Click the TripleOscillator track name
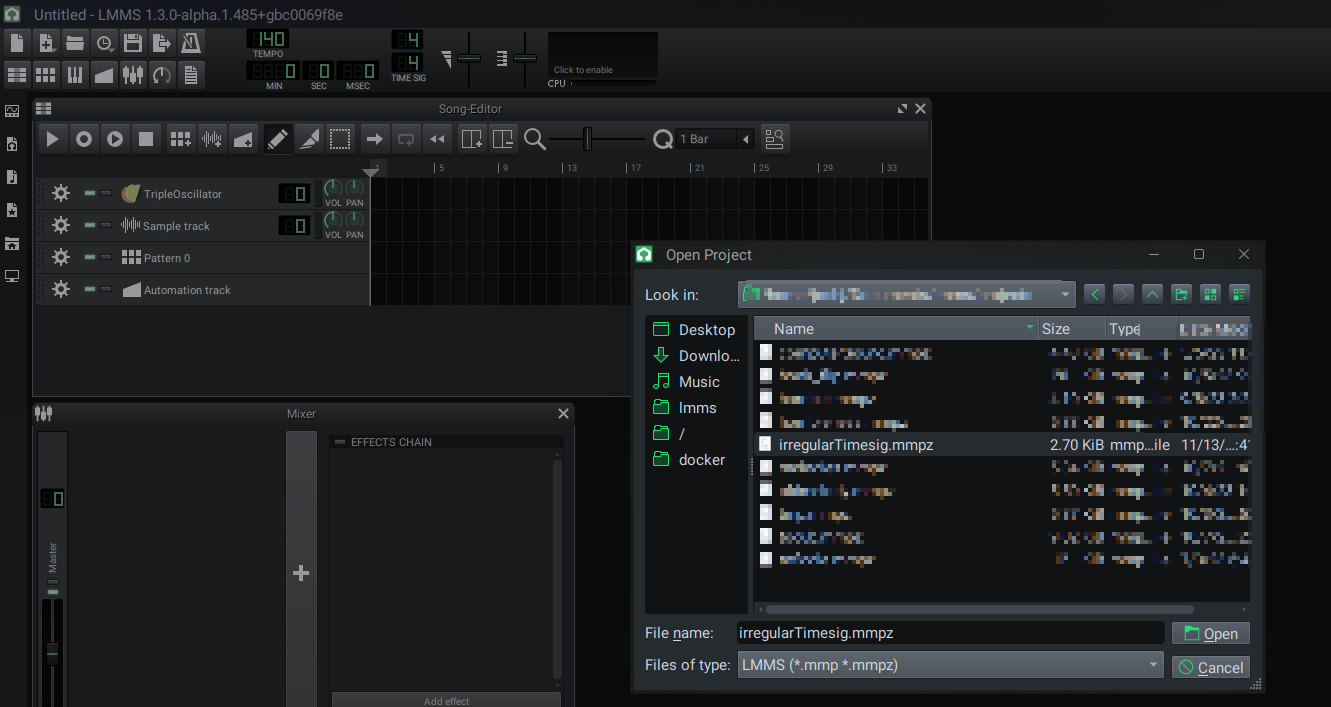This screenshot has width=1331, height=707. [183, 194]
